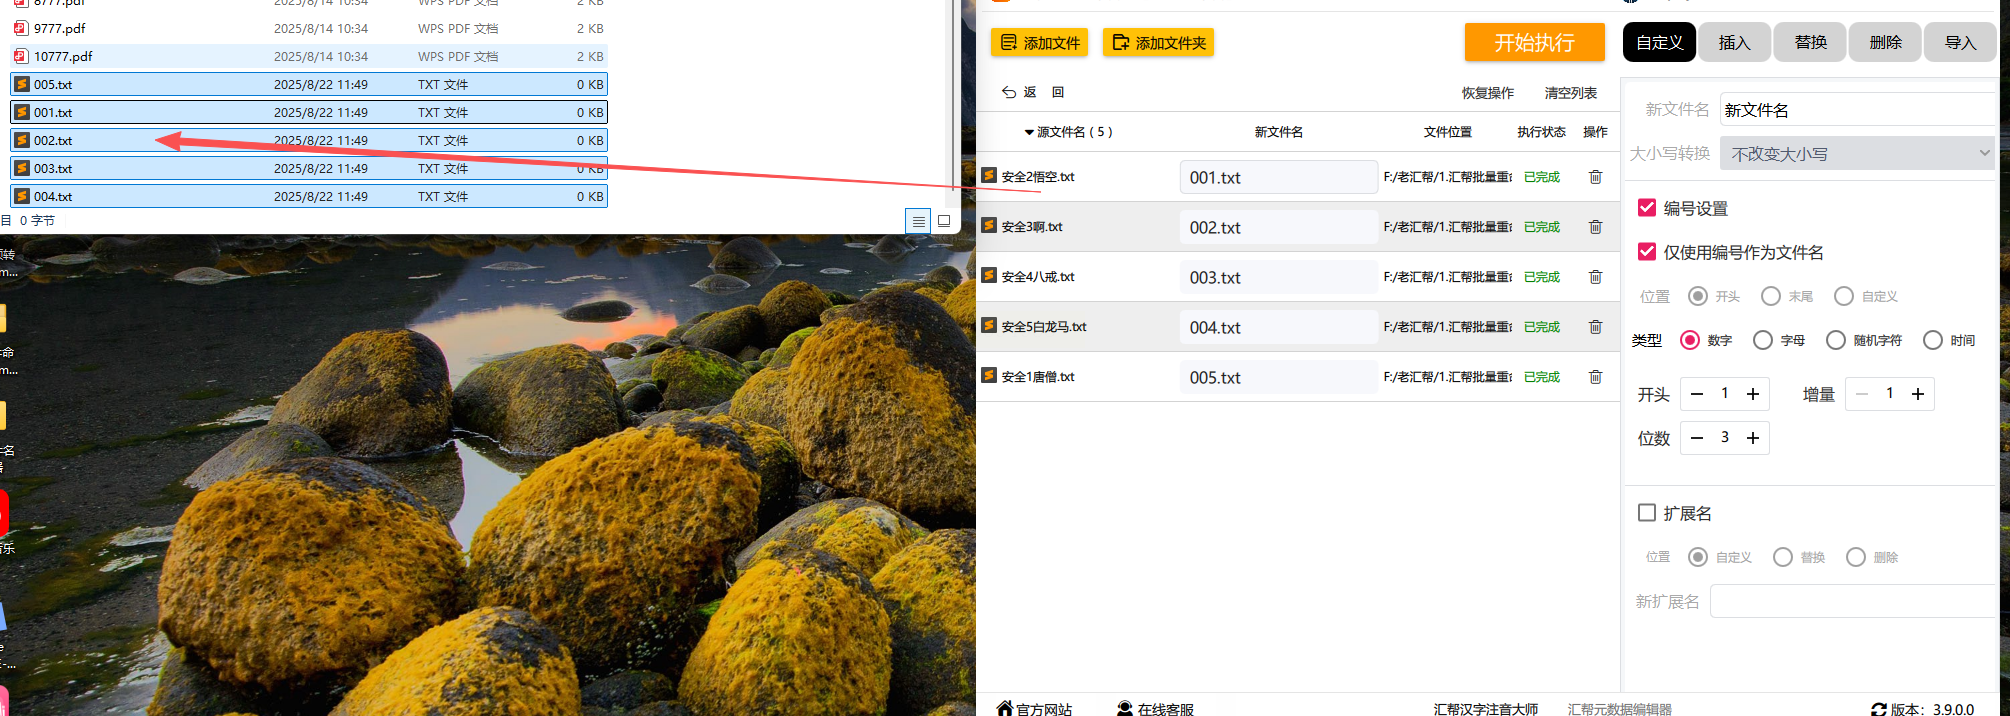Edit the new name field 002.txt
Image resolution: width=2010 pixels, height=716 pixels.
(x=1279, y=227)
